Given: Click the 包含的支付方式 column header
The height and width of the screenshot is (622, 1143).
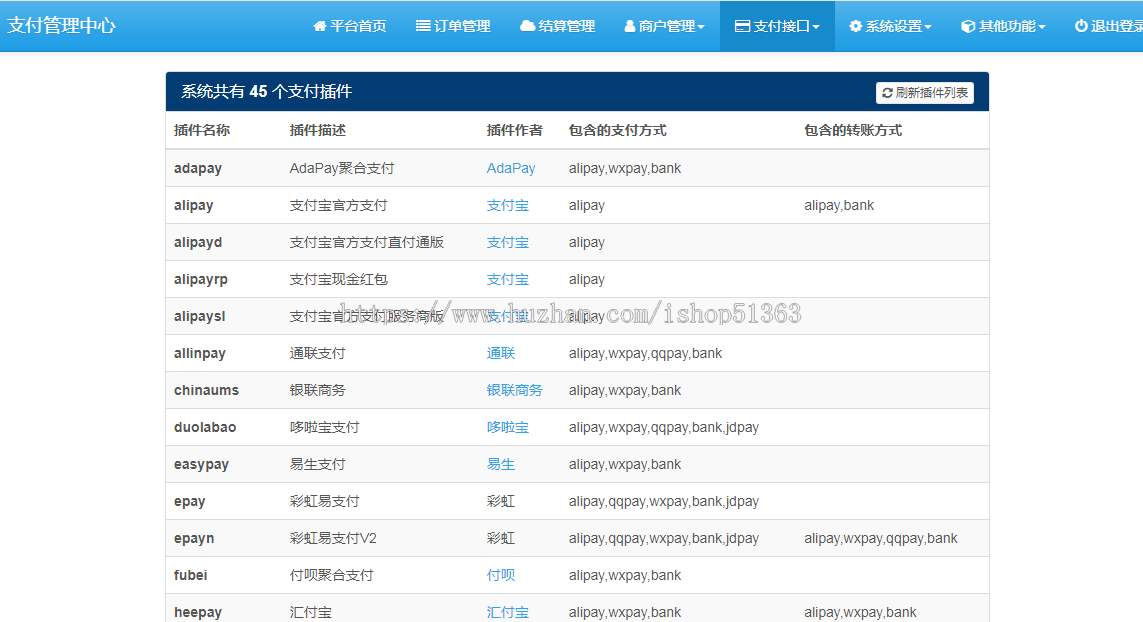Looking at the screenshot, I should point(617,131).
